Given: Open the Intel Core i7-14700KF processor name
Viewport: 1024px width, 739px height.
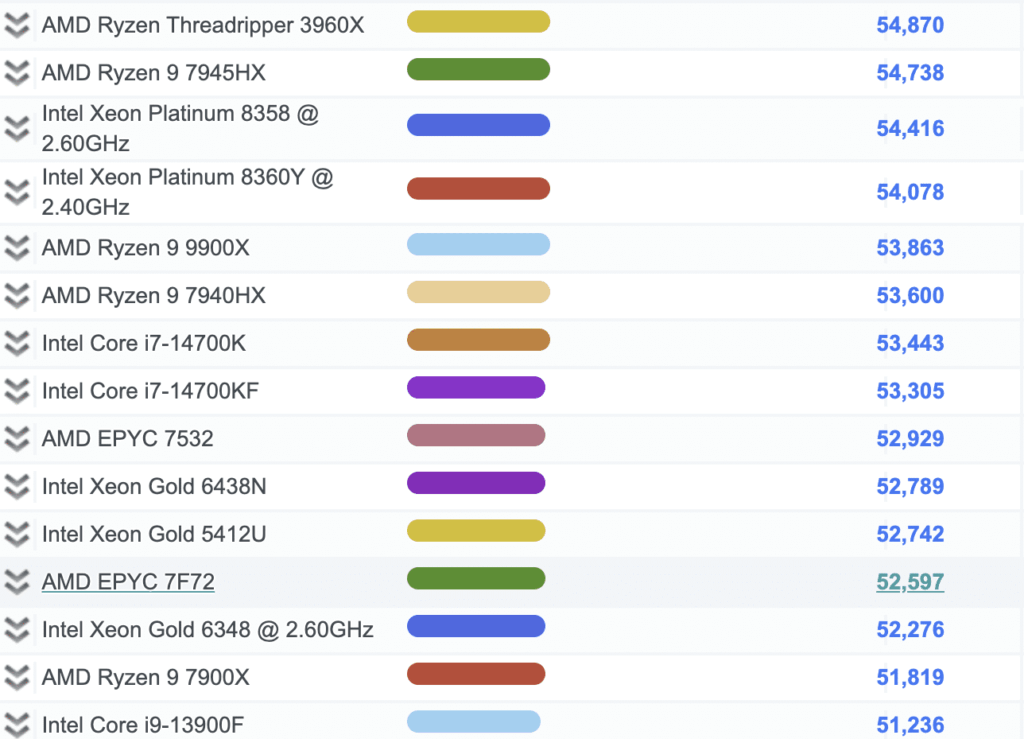Looking at the screenshot, I should pos(150,391).
